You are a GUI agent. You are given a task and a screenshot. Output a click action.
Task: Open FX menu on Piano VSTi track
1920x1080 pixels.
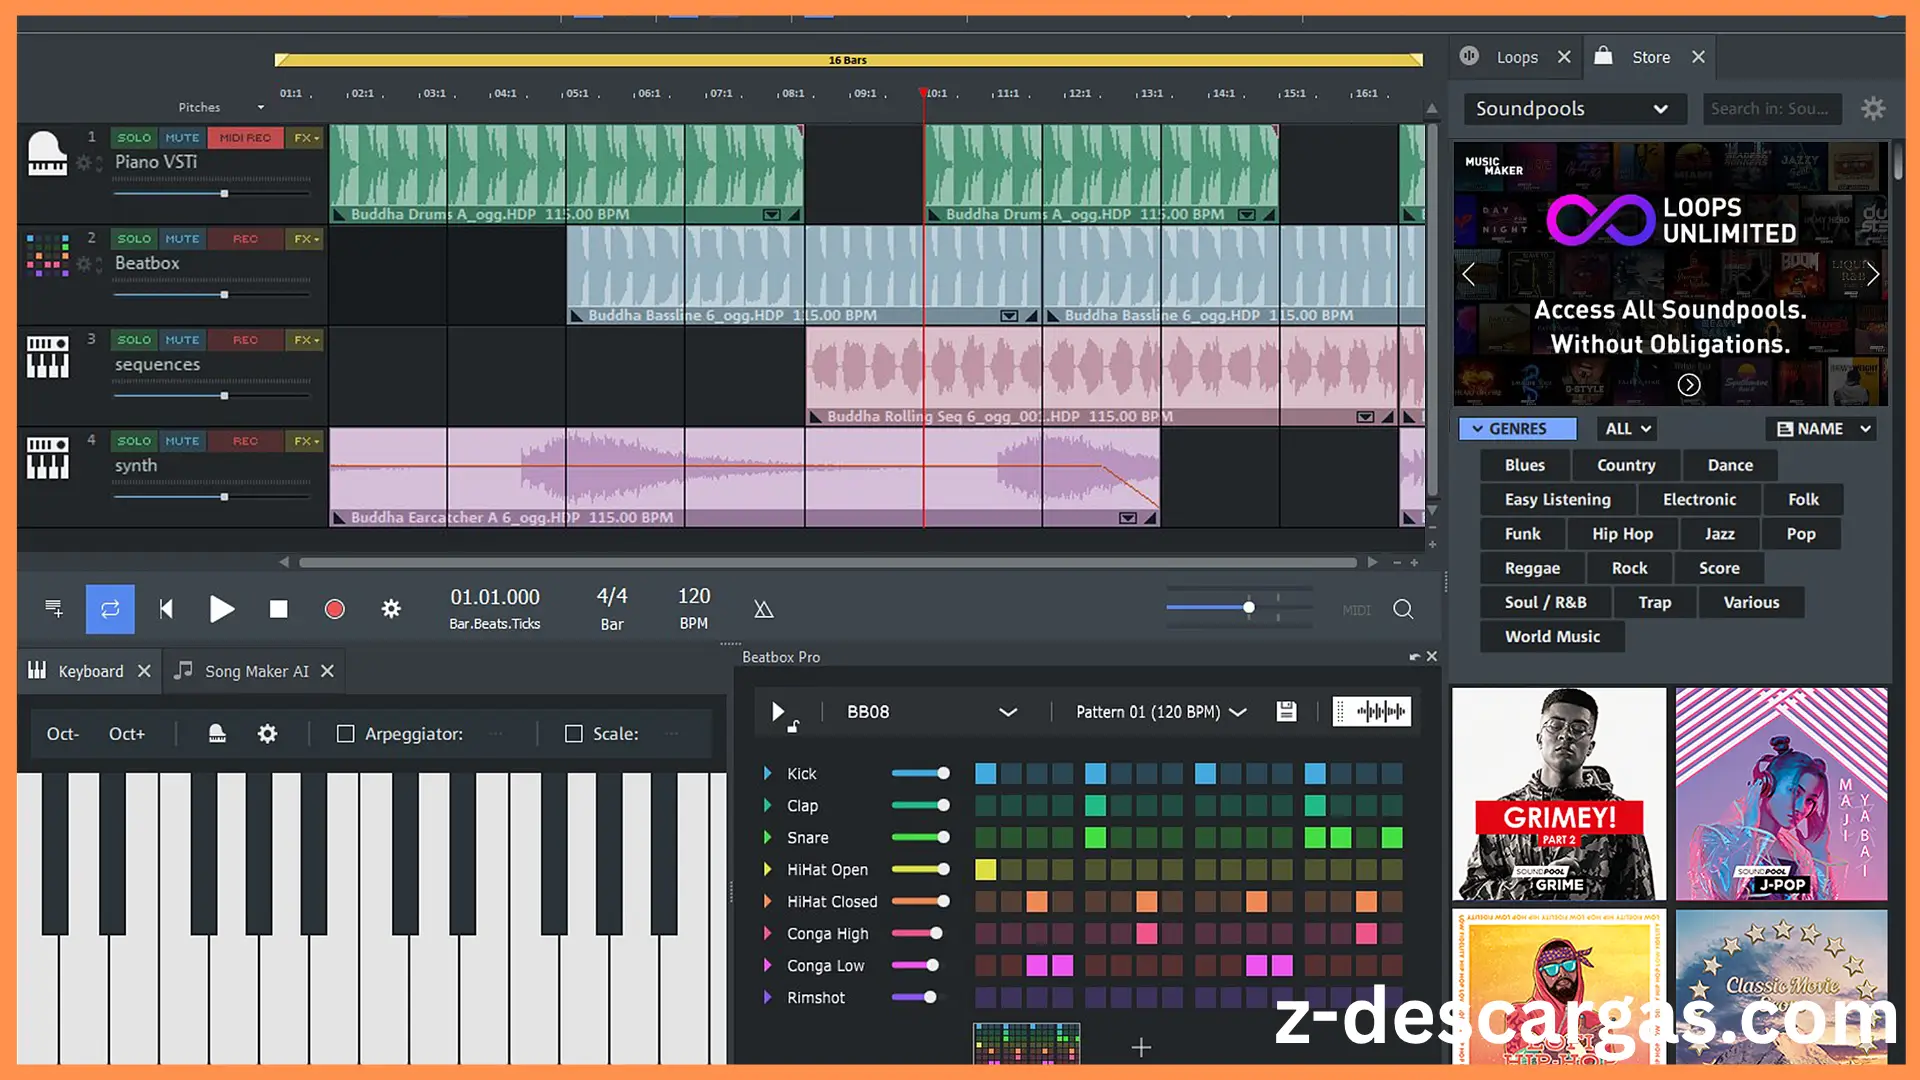306,138
